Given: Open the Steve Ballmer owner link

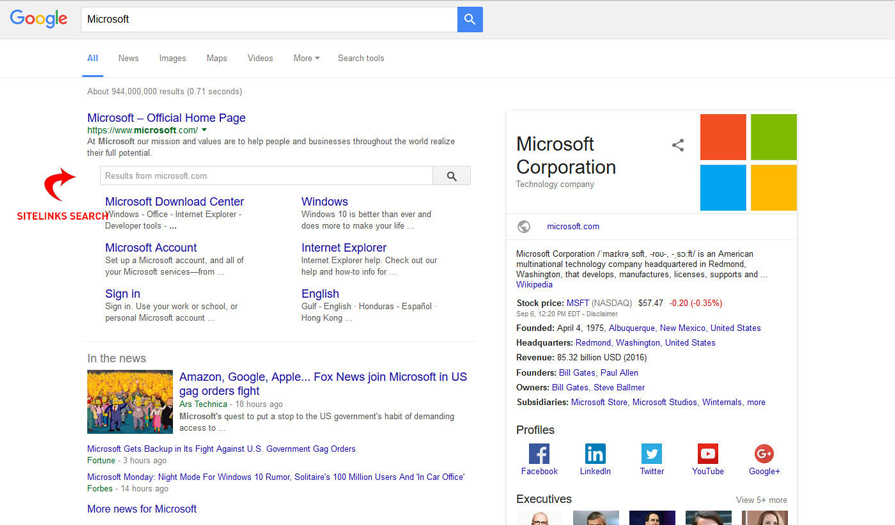Looking at the screenshot, I should (x=619, y=387).
